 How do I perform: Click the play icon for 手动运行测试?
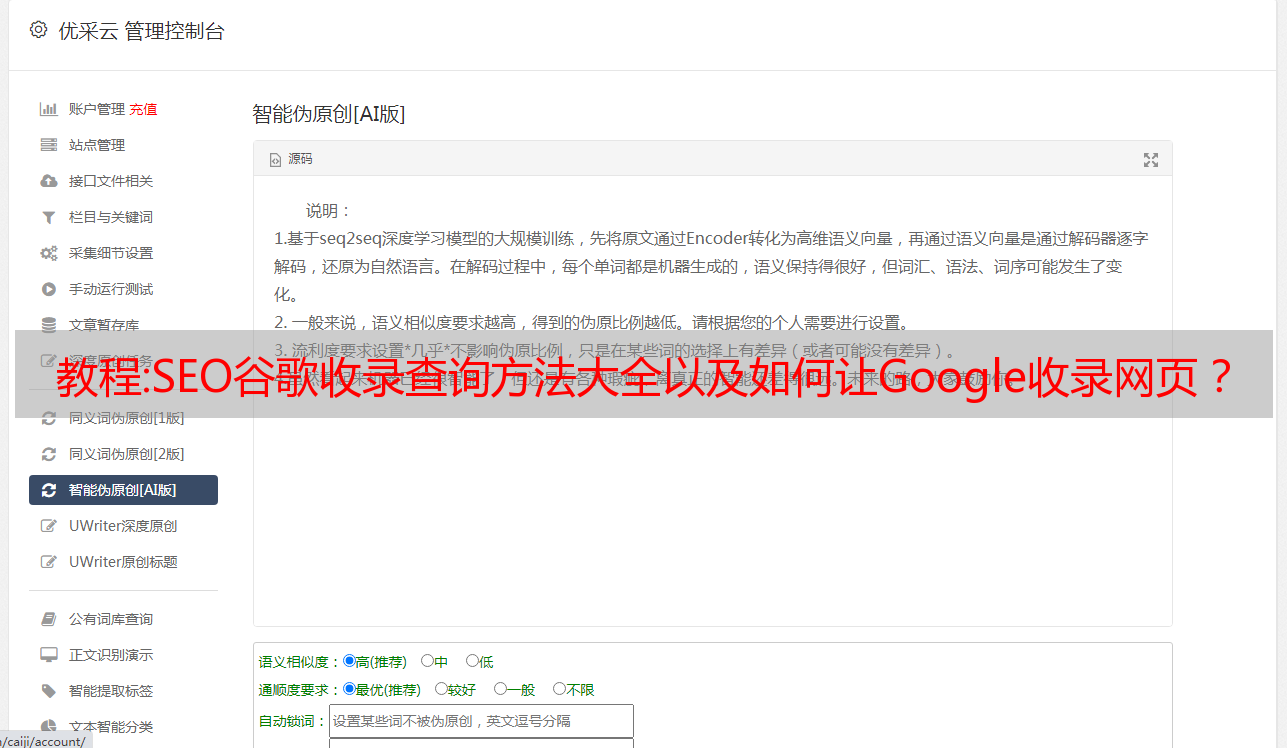click(x=48, y=289)
